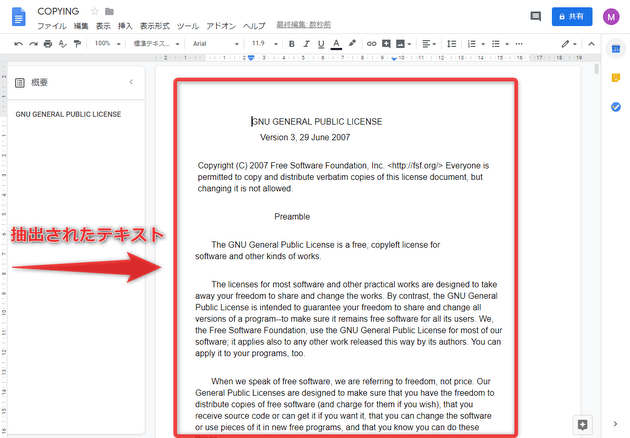Open the paragraph style dropdown

pos(156,43)
